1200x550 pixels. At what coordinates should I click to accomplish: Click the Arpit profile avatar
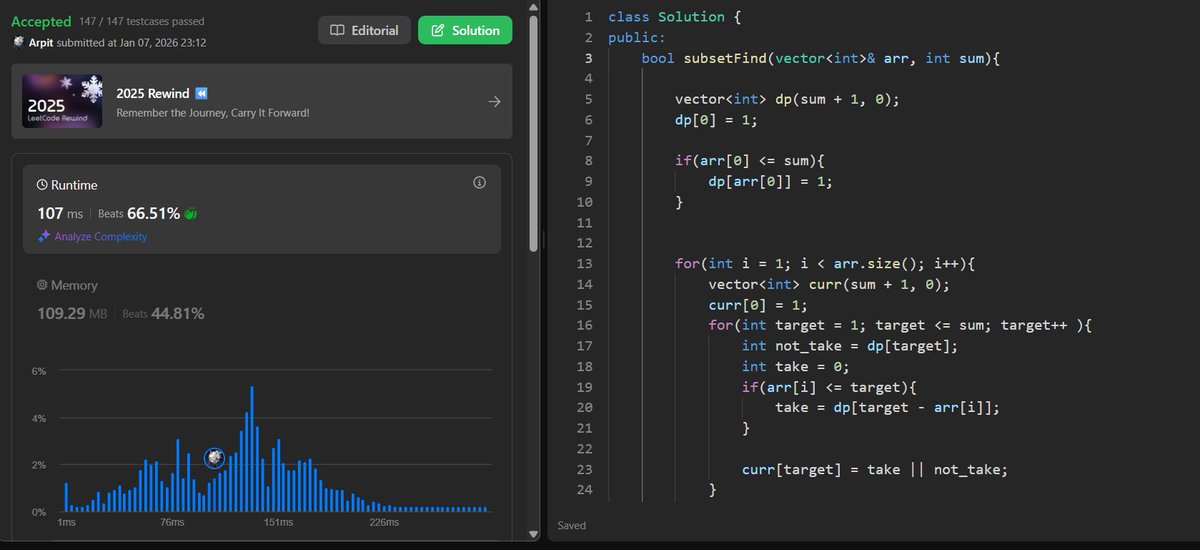tap(18, 42)
